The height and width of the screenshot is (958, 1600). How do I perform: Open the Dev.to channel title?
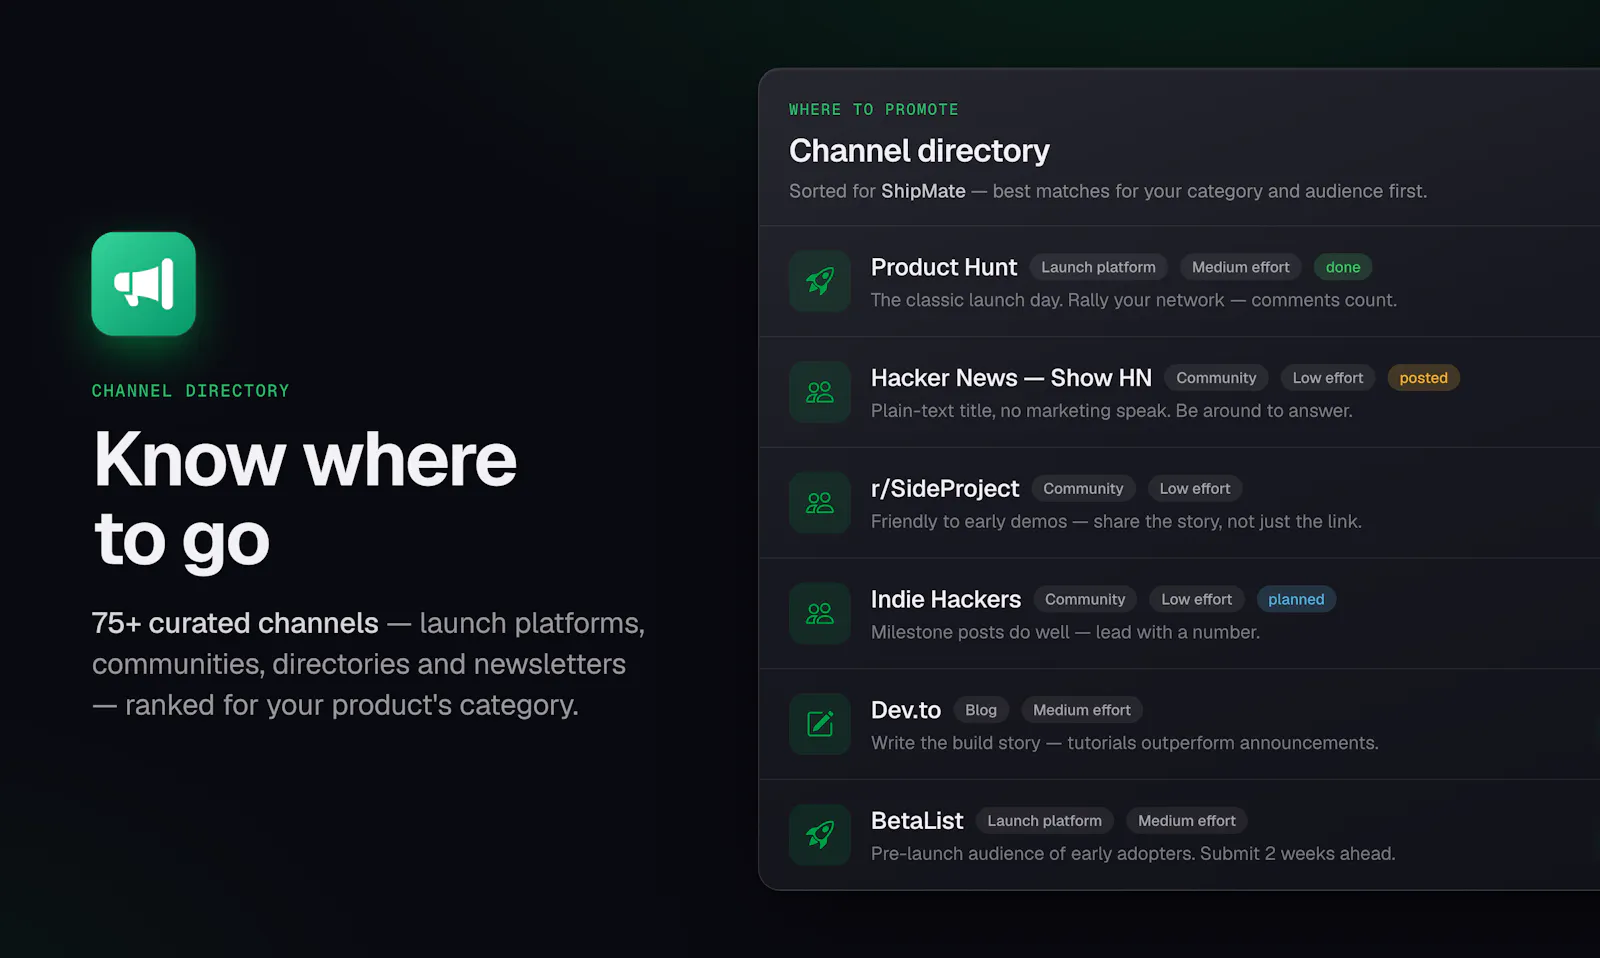point(906,710)
